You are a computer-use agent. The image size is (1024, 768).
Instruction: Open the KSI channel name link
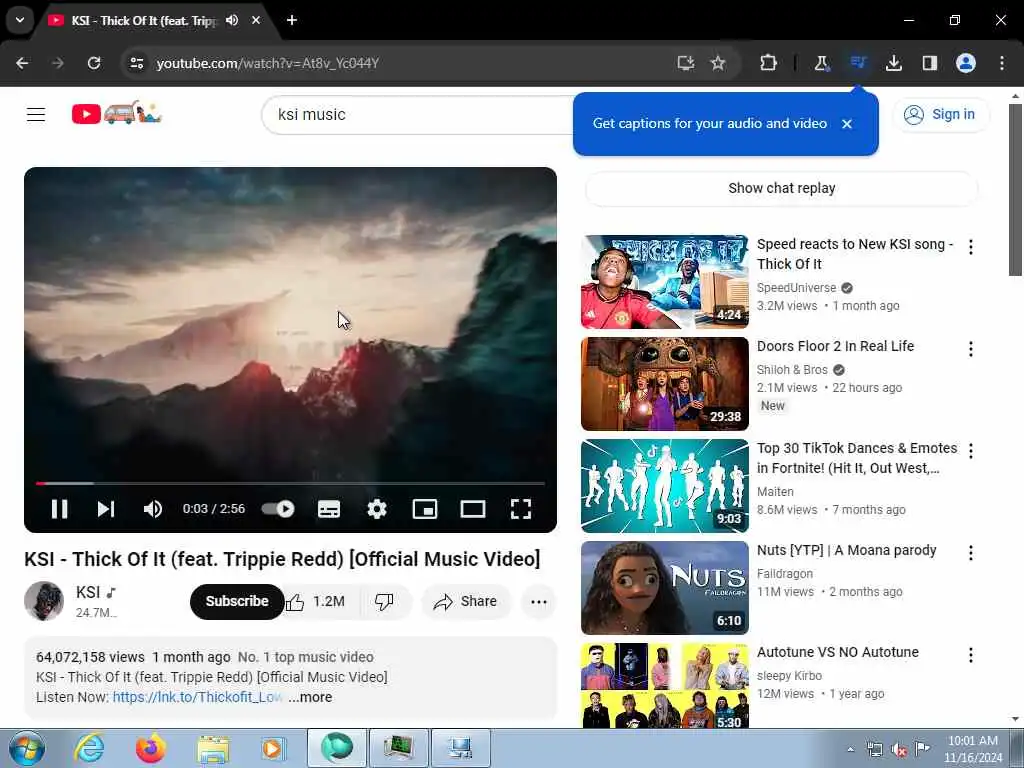[x=88, y=592]
